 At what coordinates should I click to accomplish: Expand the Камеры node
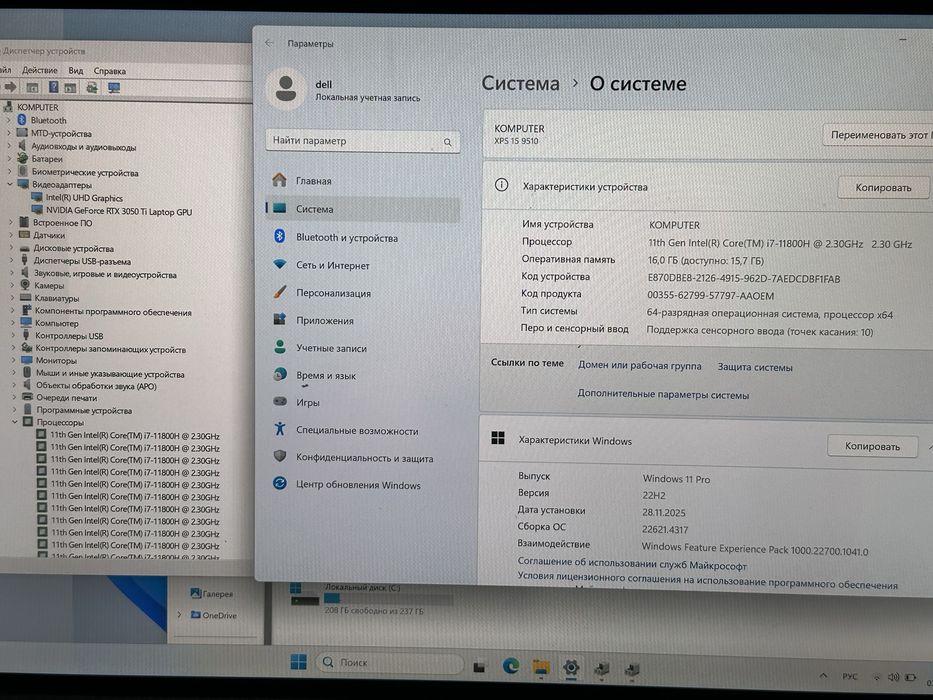[11, 285]
